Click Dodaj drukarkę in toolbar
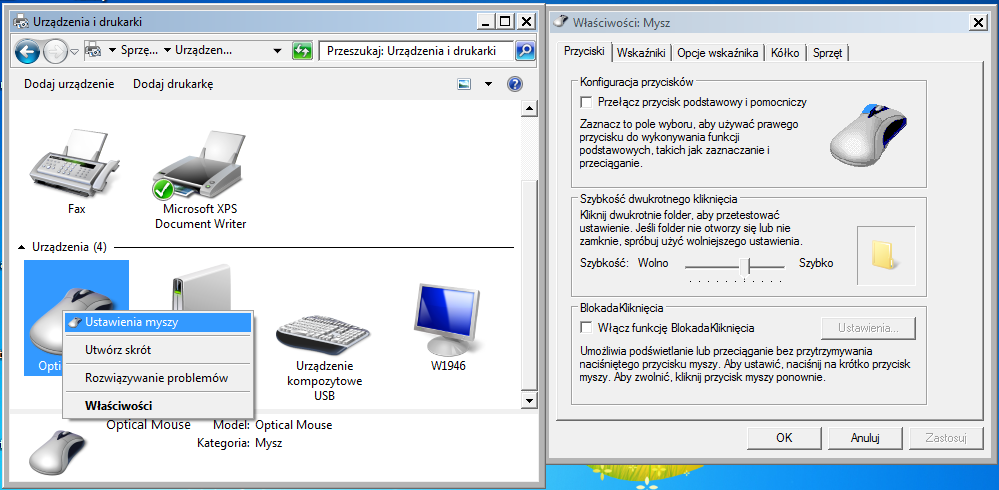 pos(173,85)
